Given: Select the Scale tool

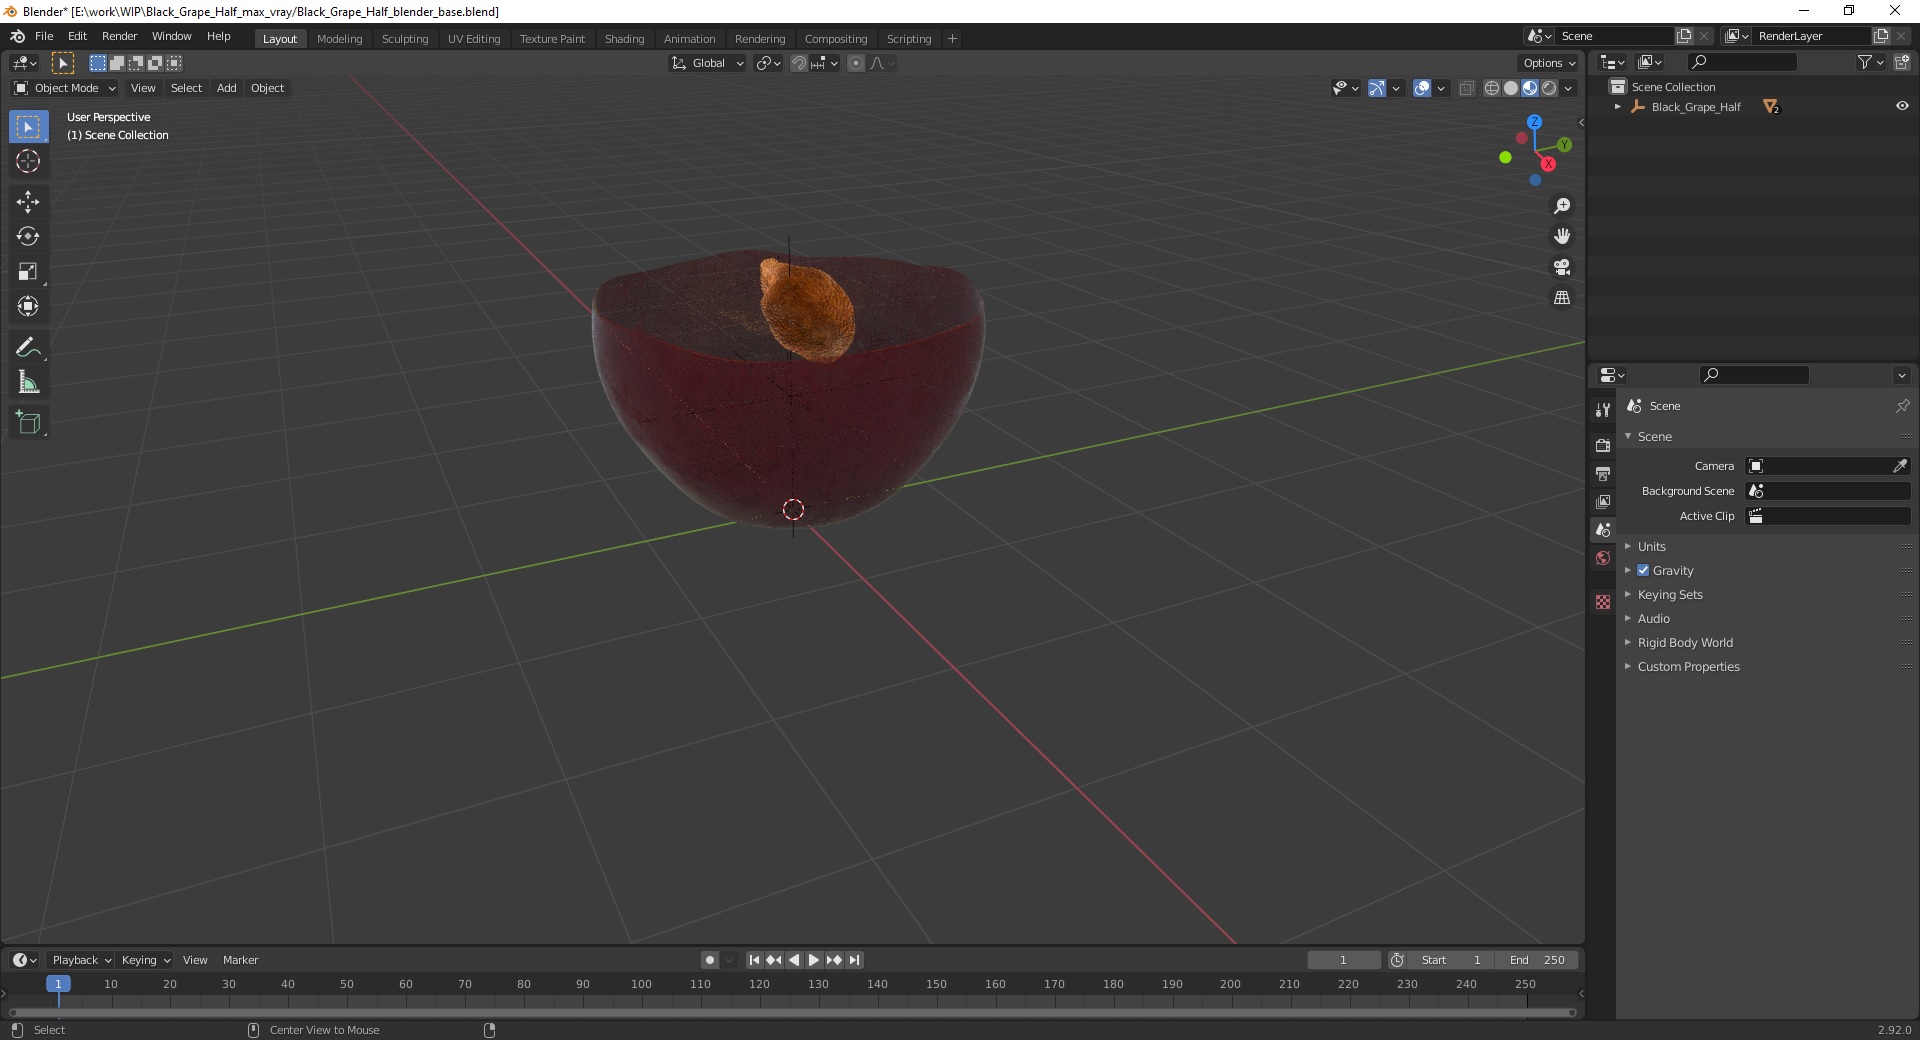Looking at the screenshot, I should (28, 271).
